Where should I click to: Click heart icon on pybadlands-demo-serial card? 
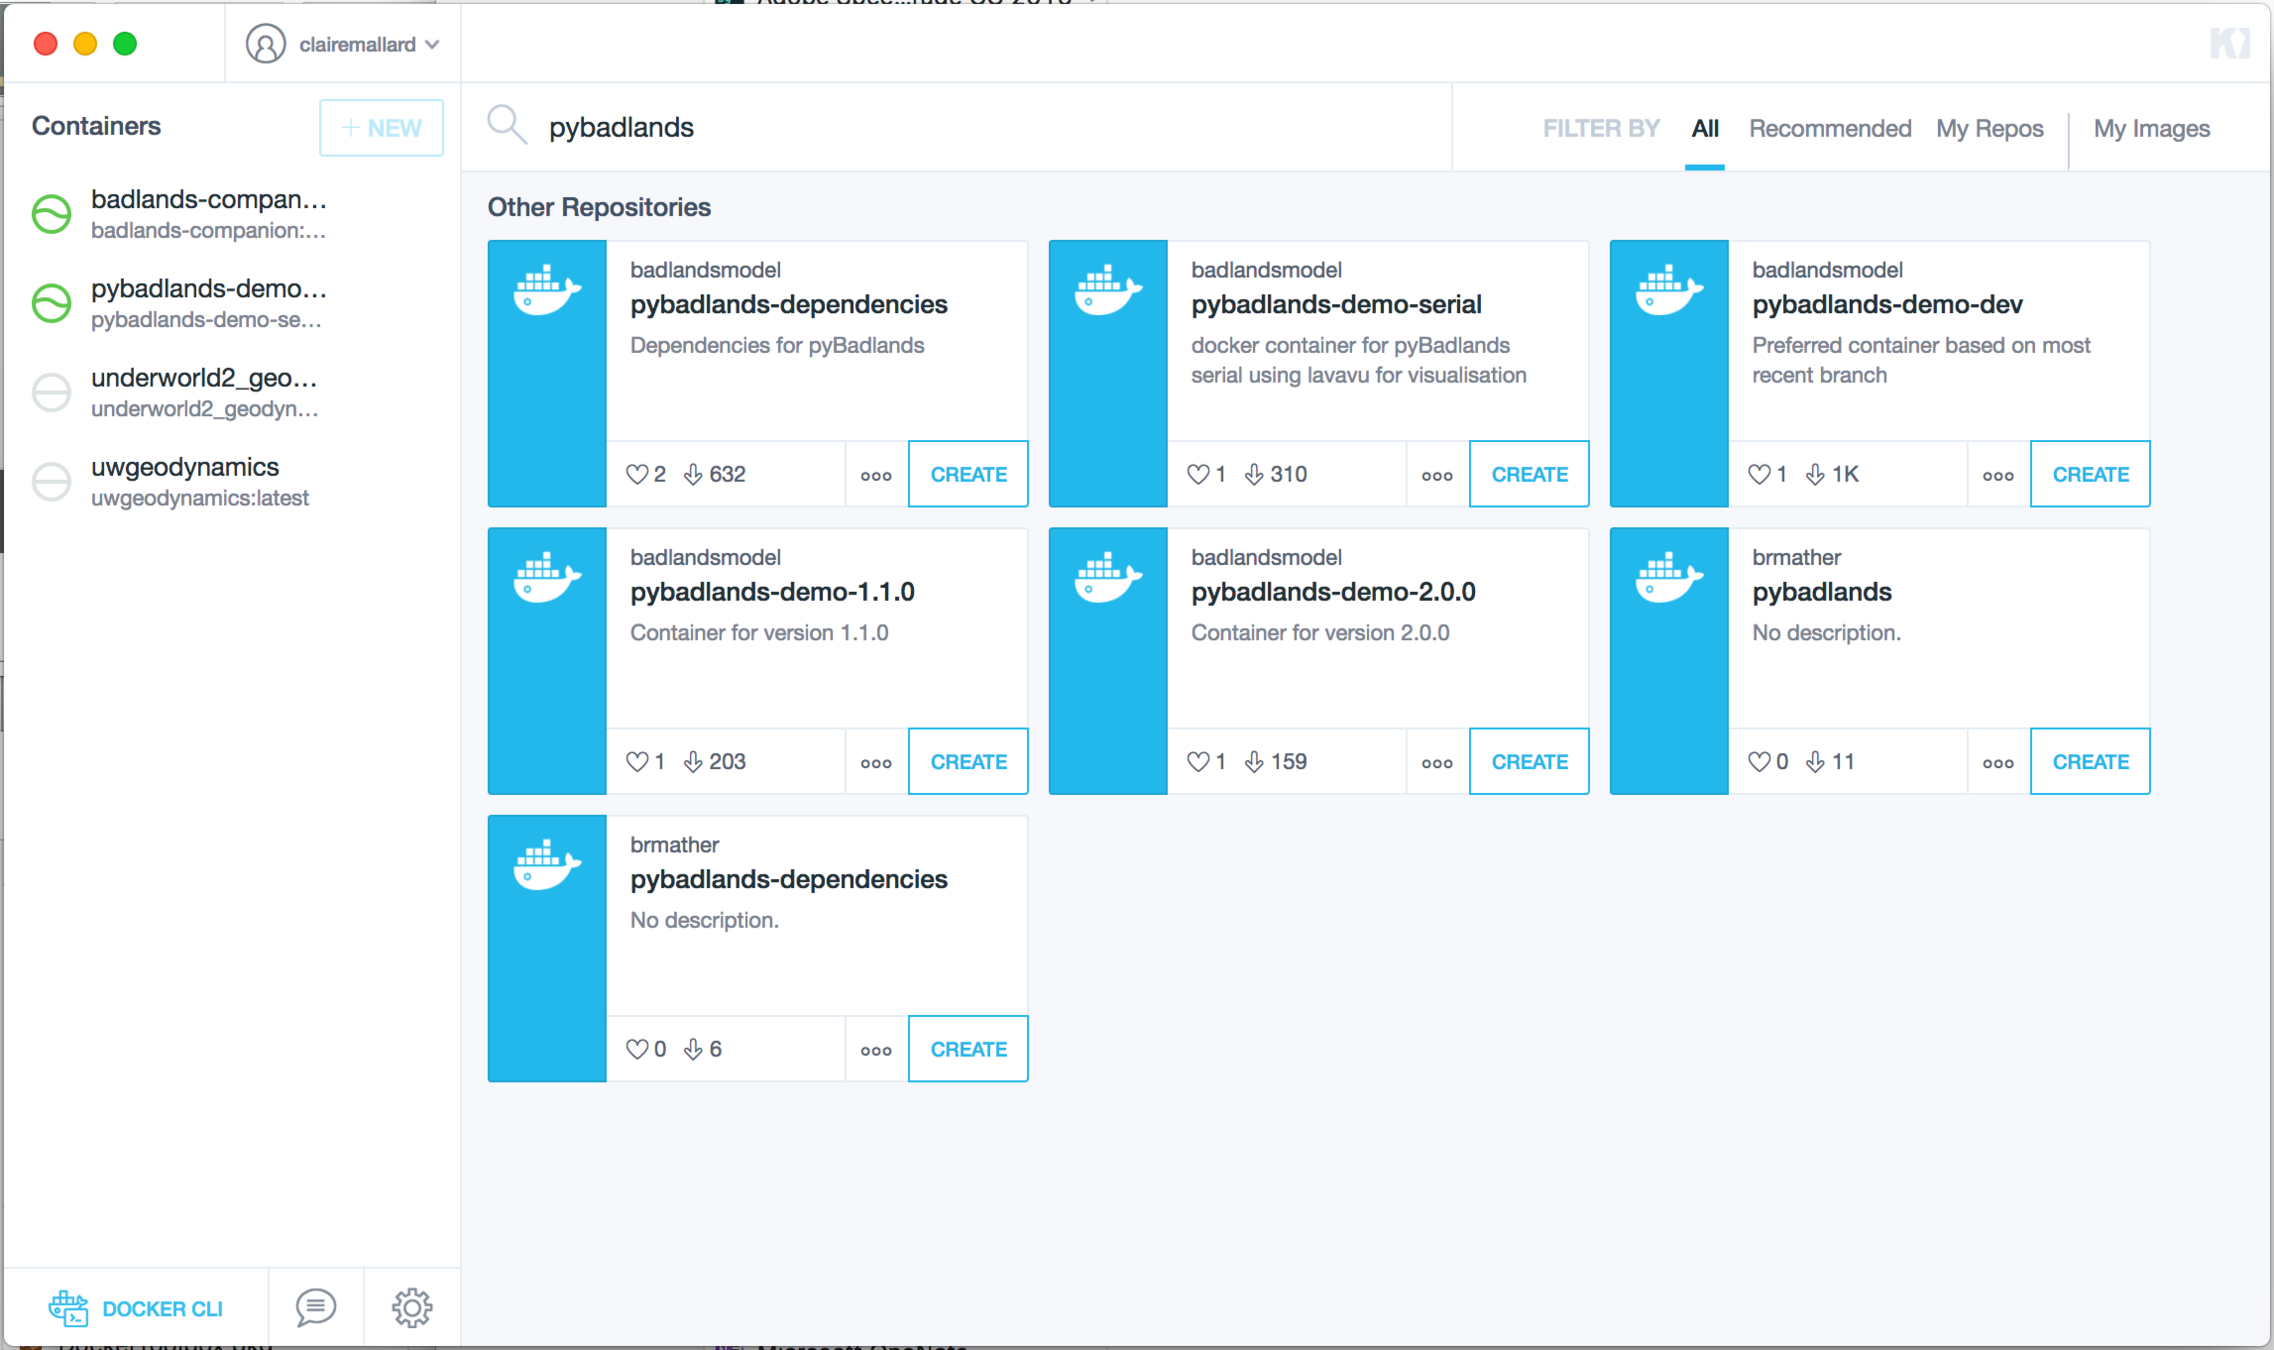pos(1197,474)
